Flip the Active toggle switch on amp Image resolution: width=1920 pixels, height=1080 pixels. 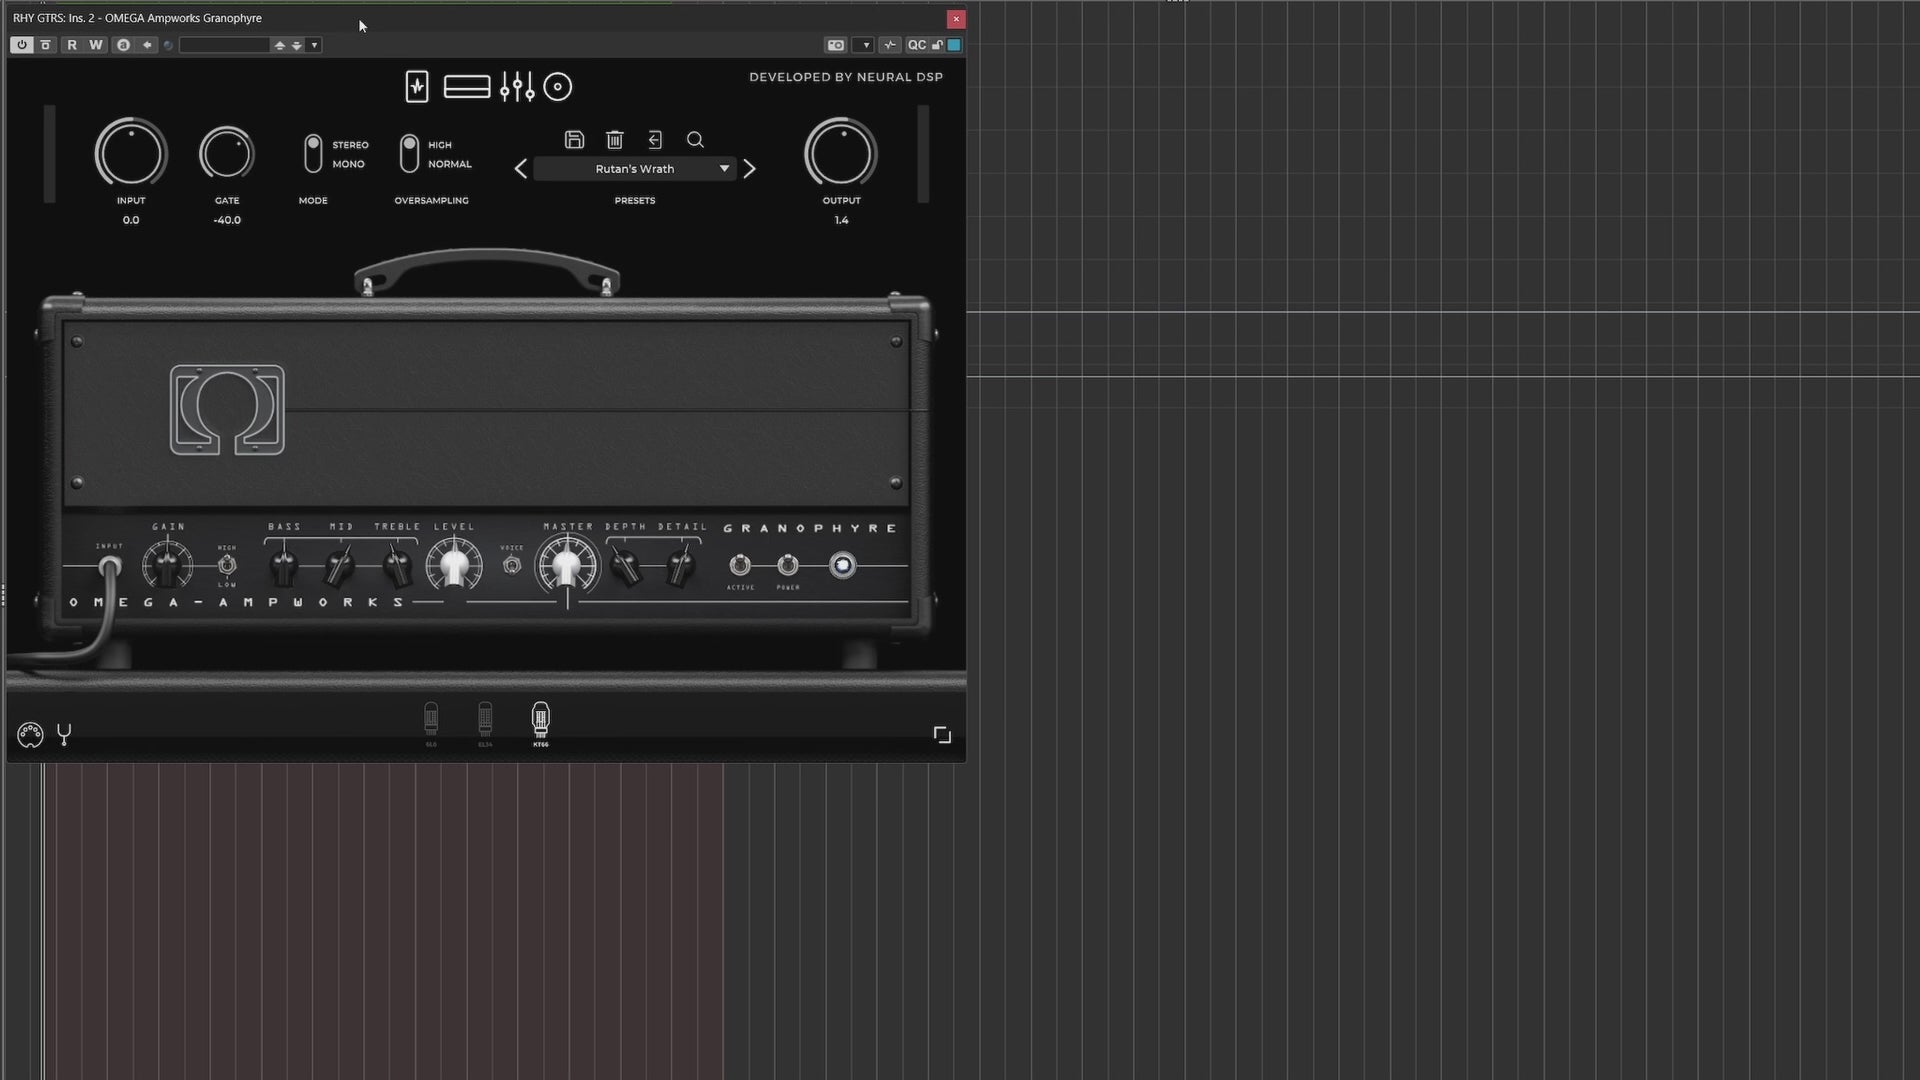[740, 566]
